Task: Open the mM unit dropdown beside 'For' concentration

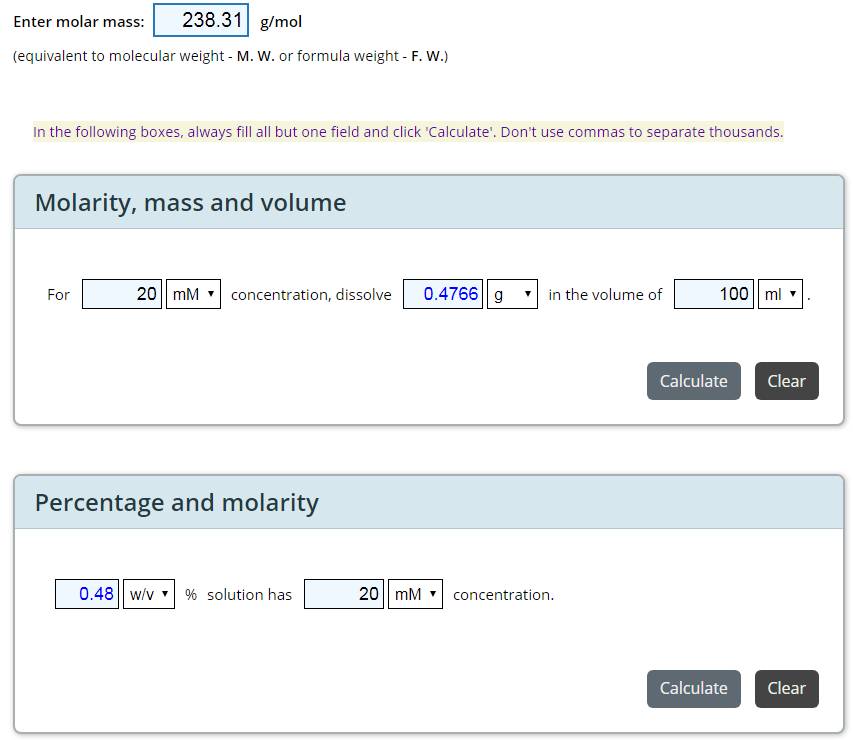Action: [x=193, y=294]
